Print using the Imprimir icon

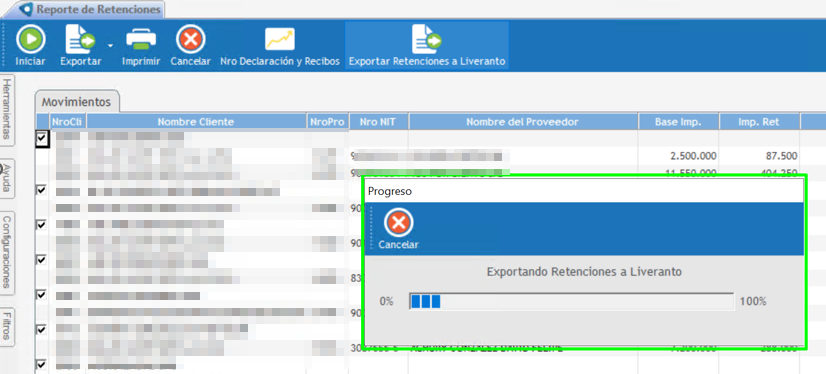[x=141, y=40]
